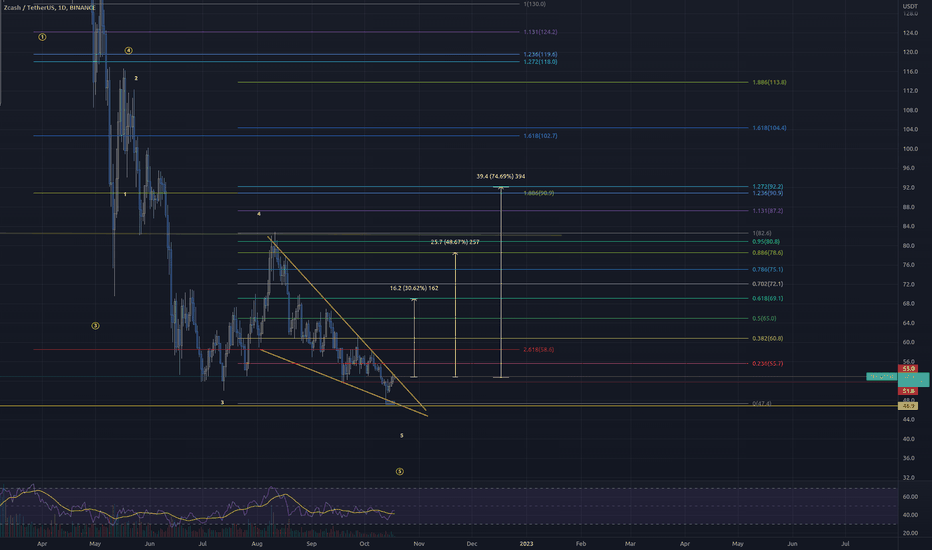This screenshot has height=550, width=932.
Task: Click the 39.4 (74.69%) price range label
Action: point(500,177)
